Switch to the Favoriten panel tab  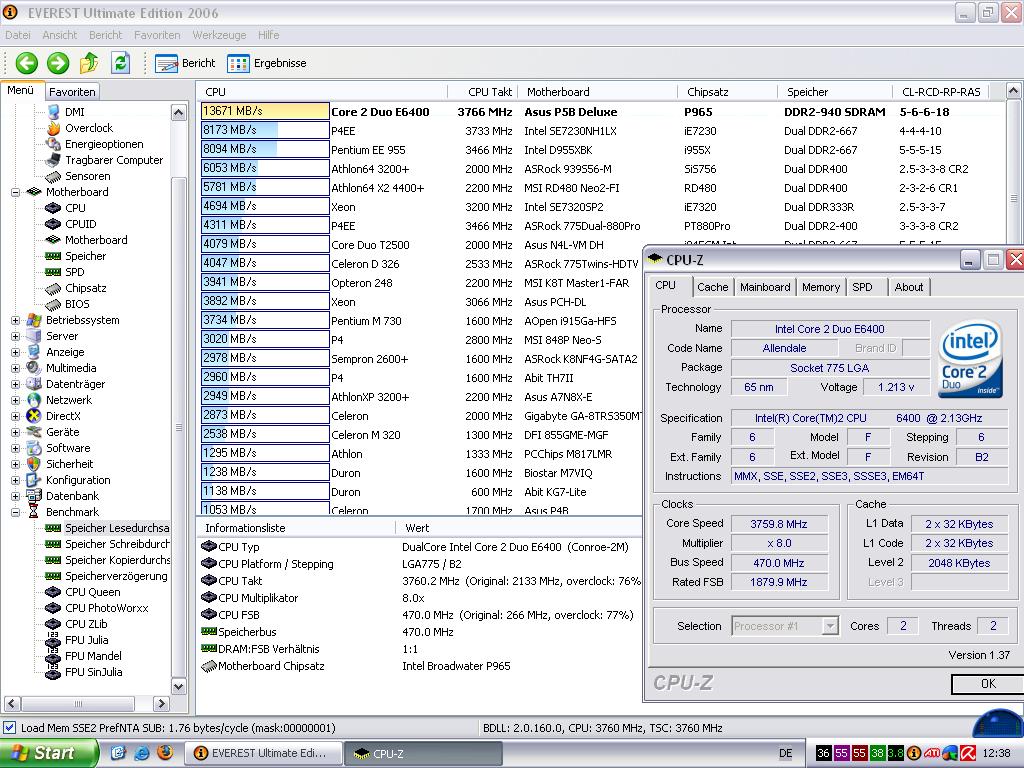click(x=72, y=91)
